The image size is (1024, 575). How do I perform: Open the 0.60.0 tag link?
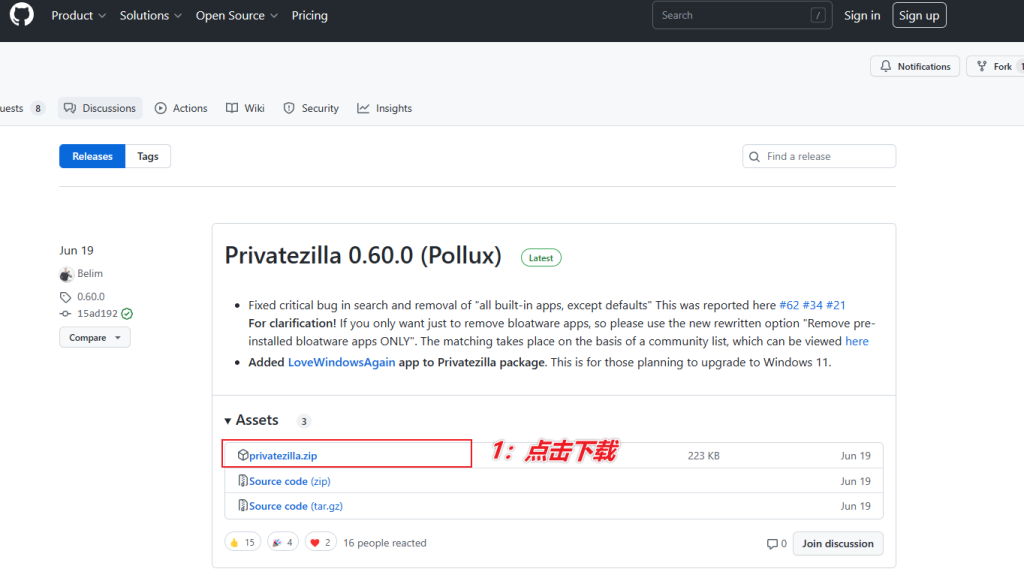pos(91,297)
